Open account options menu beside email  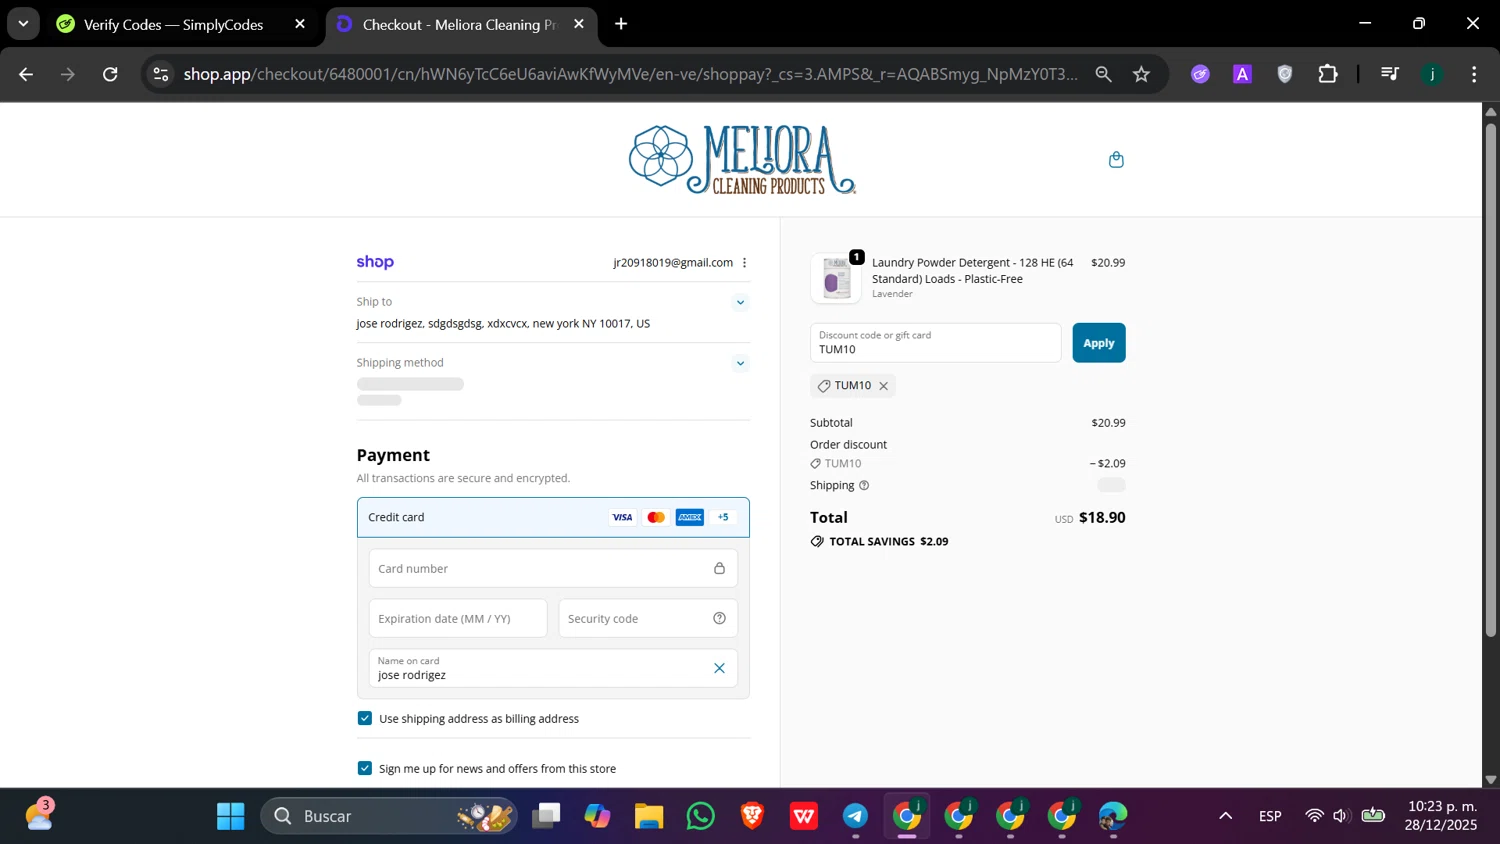(x=744, y=263)
